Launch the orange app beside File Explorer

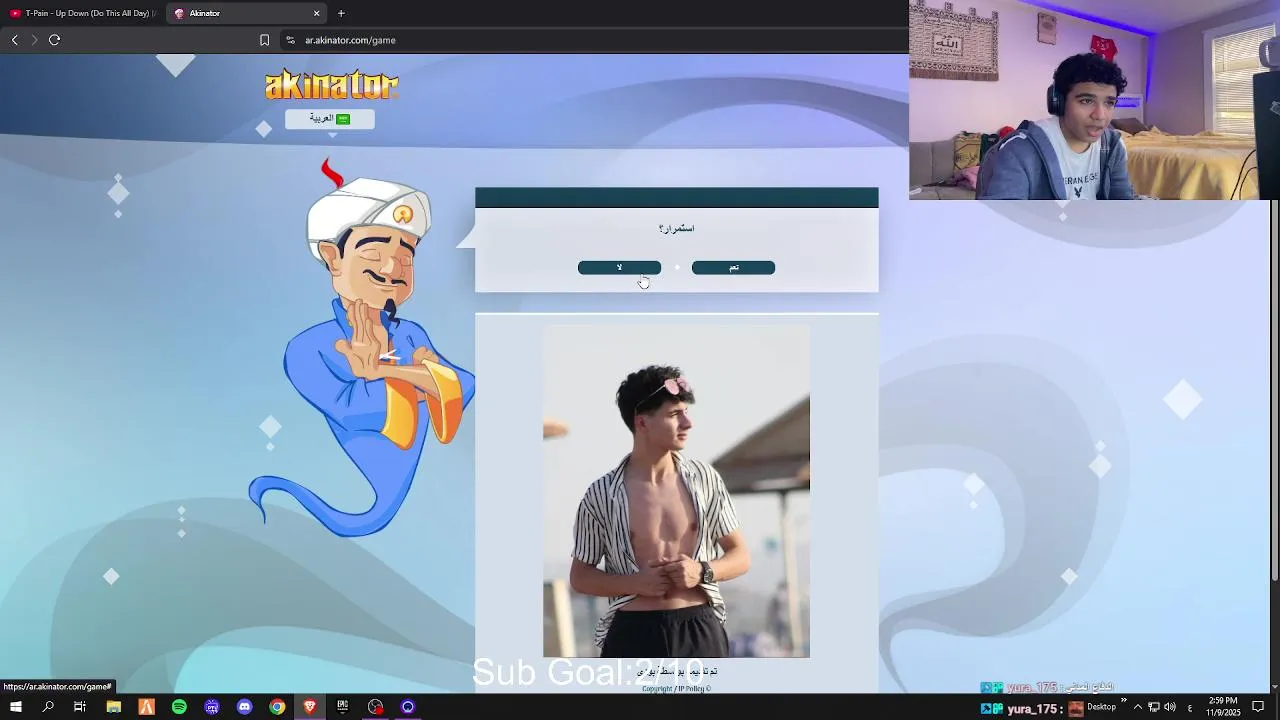tap(147, 707)
